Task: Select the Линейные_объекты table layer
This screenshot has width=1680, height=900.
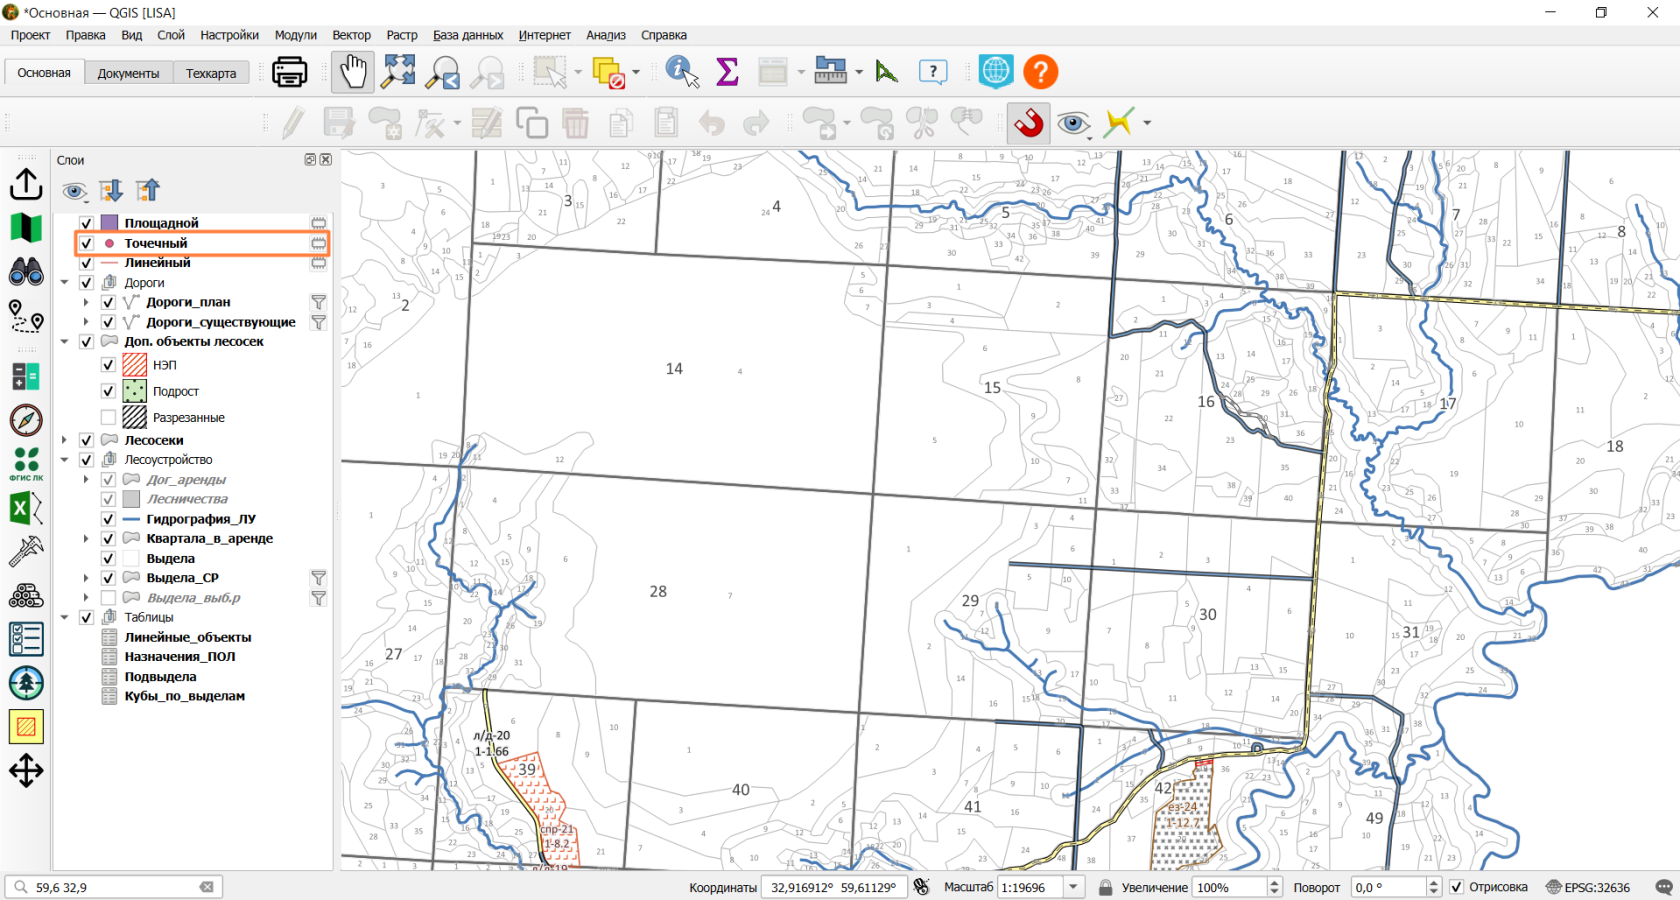Action: 188,637
